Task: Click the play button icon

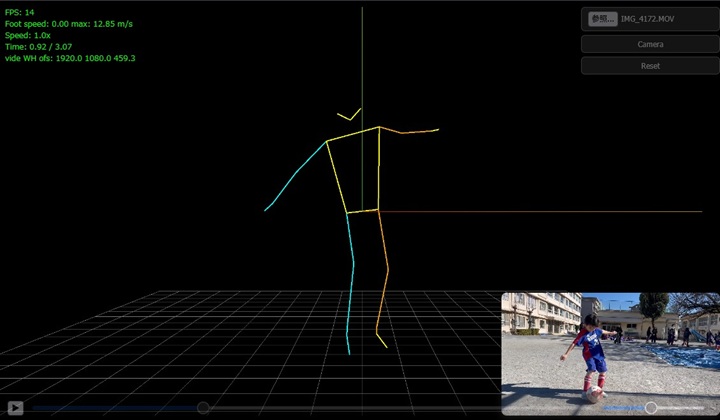Action: 15,408
